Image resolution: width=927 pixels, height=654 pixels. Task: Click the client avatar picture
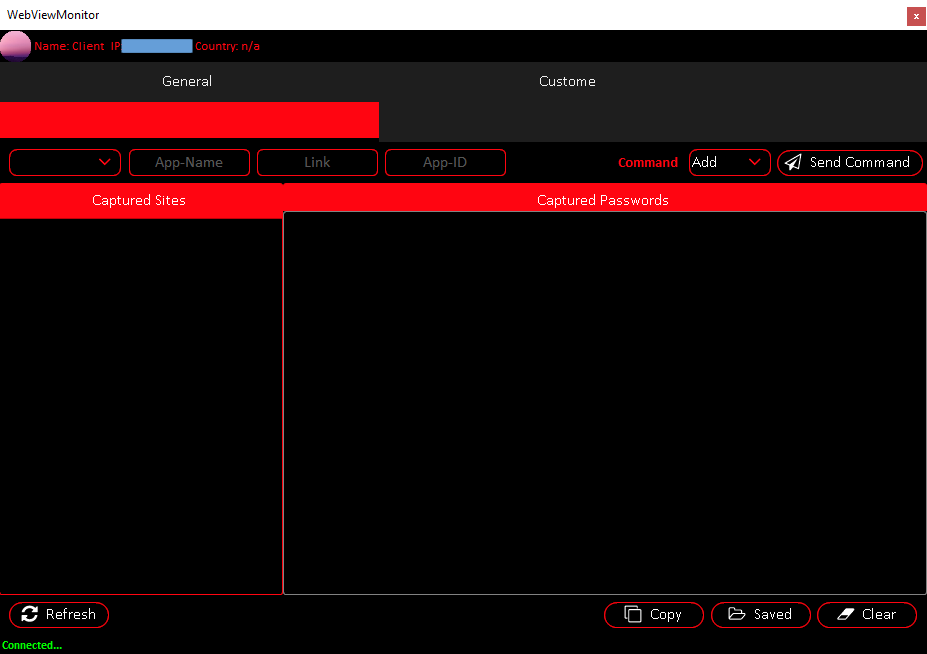tap(15, 46)
